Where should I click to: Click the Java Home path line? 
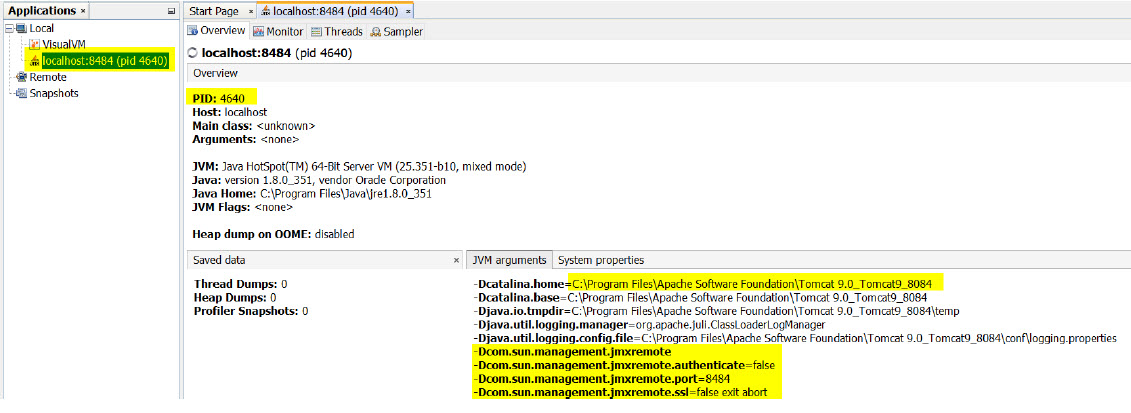[x=312, y=194]
